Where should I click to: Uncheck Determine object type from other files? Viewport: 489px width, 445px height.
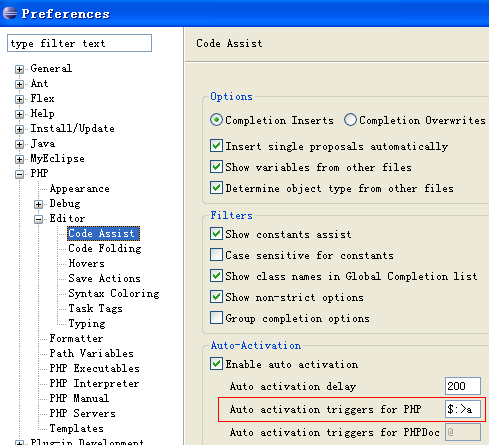tap(217, 188)
